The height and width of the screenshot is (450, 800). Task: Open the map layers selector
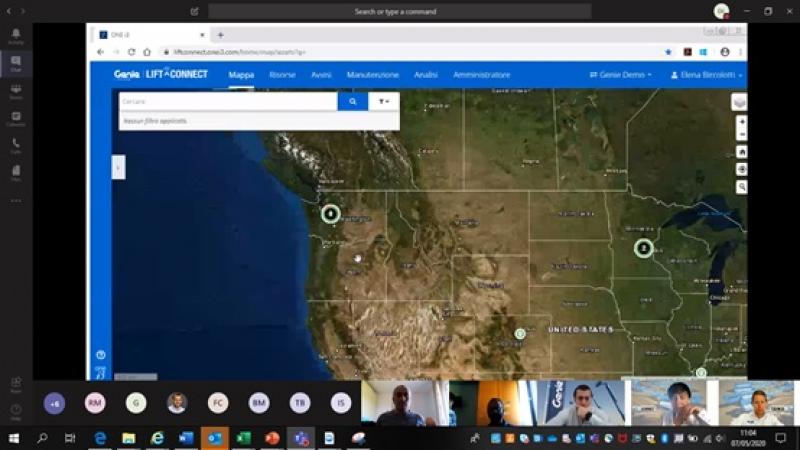click(739, 102)
